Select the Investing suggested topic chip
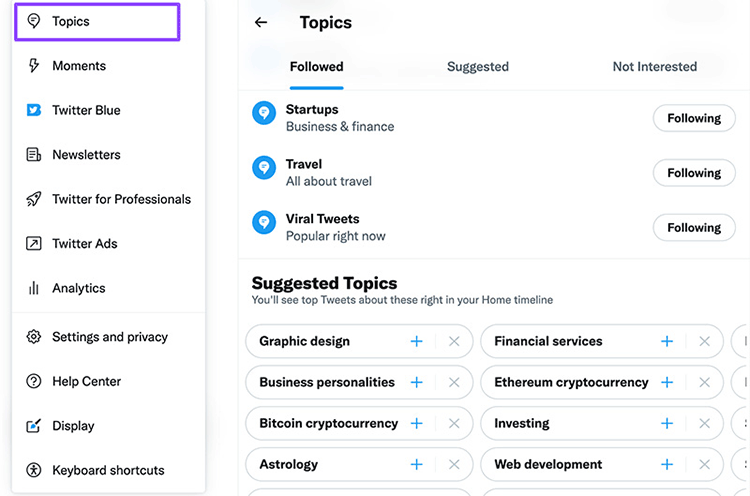 [x=522, y=423]
